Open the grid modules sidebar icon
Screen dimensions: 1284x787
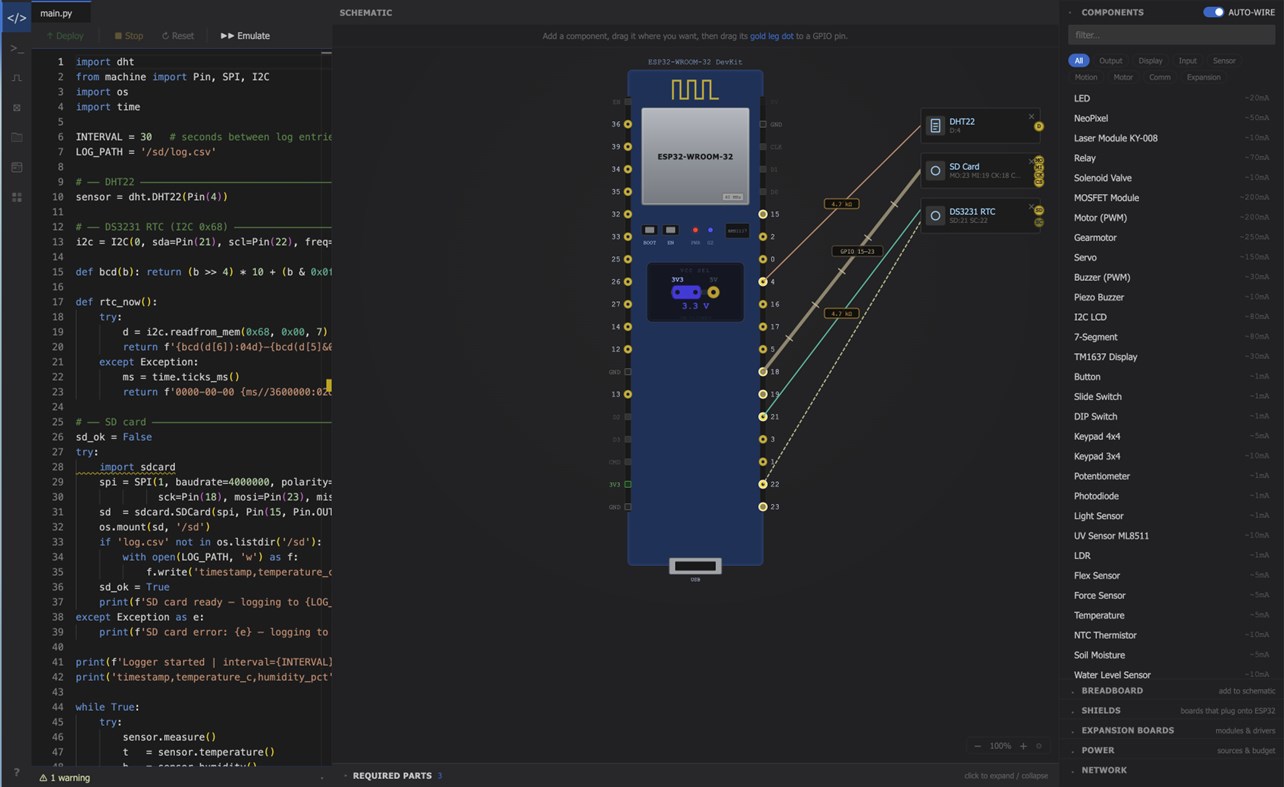[16, 197]
